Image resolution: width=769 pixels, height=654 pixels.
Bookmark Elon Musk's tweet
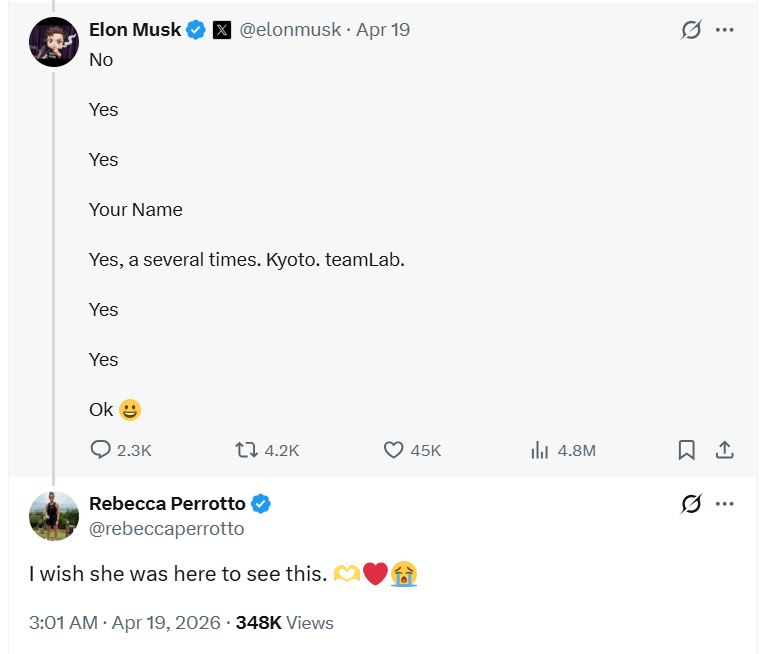tap(687, 450)
